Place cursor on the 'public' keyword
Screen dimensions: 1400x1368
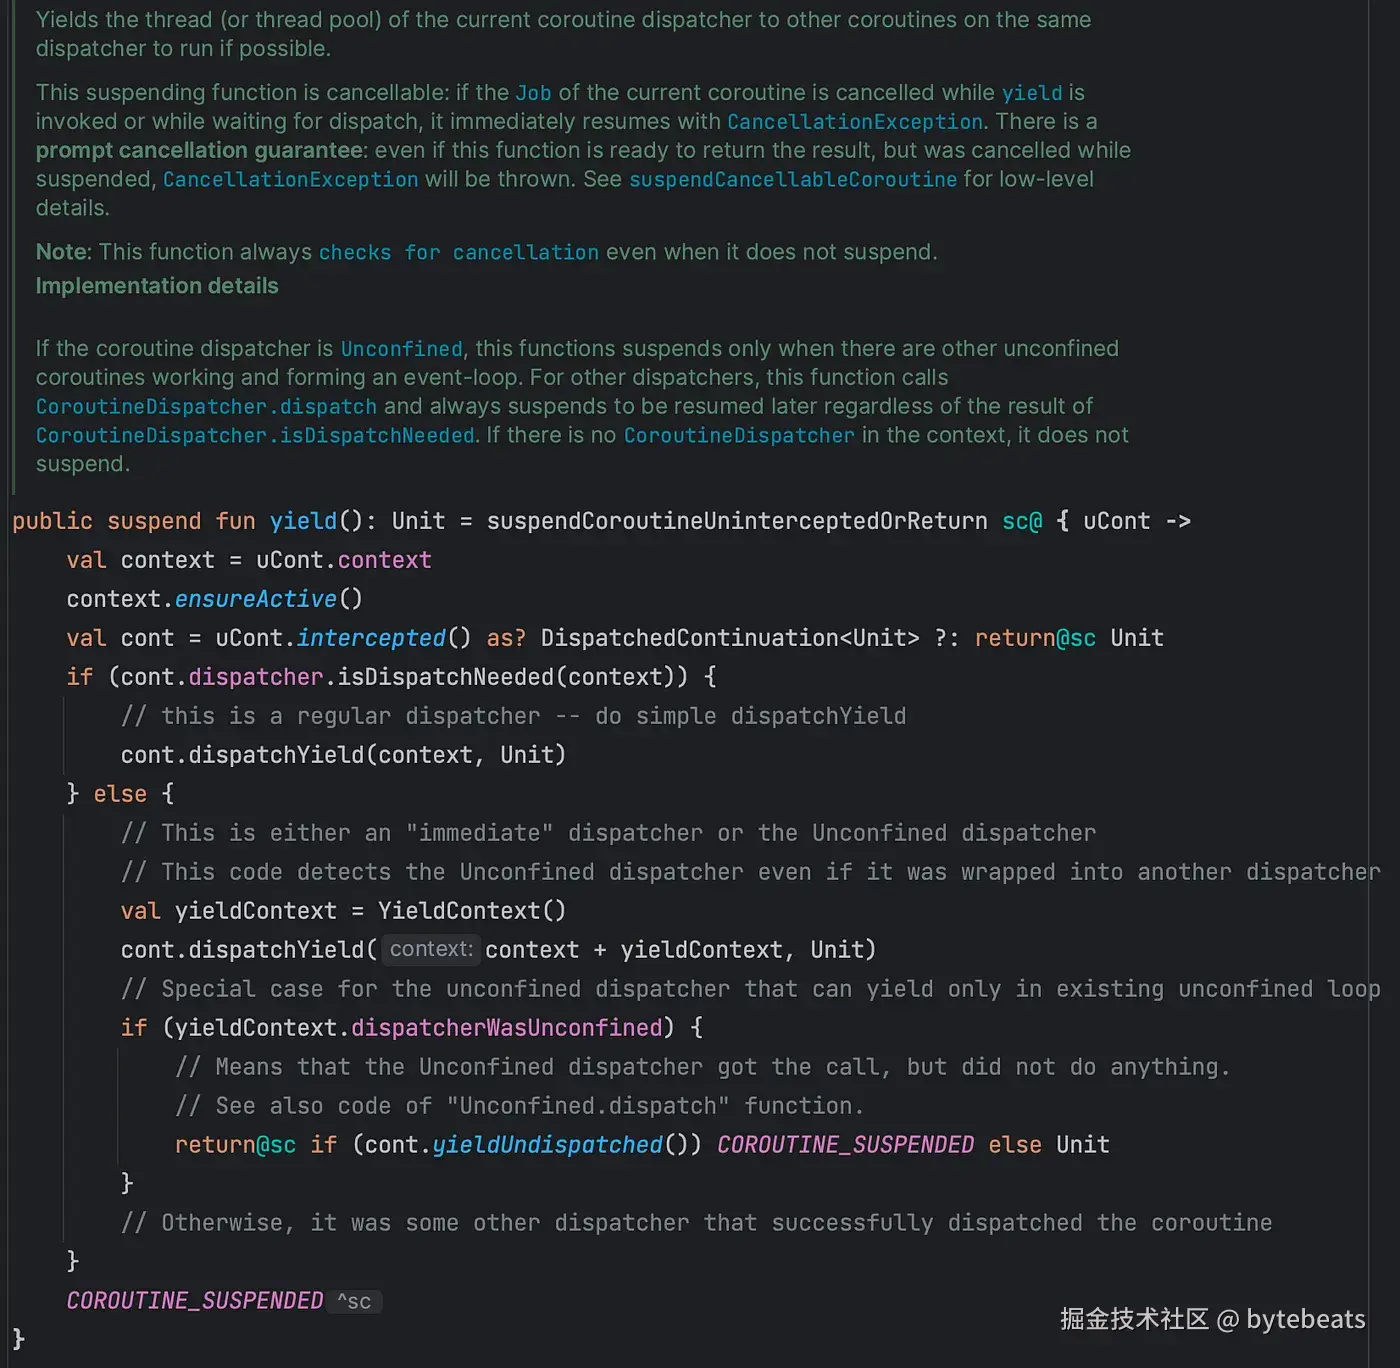52,521
